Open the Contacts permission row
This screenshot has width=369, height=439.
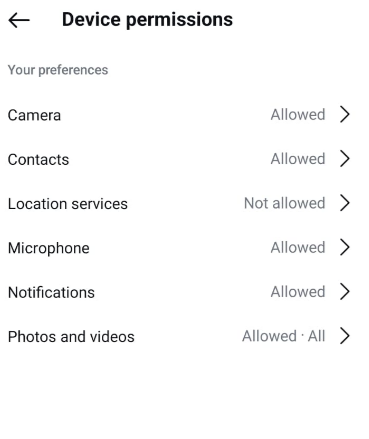coord(184,159)
